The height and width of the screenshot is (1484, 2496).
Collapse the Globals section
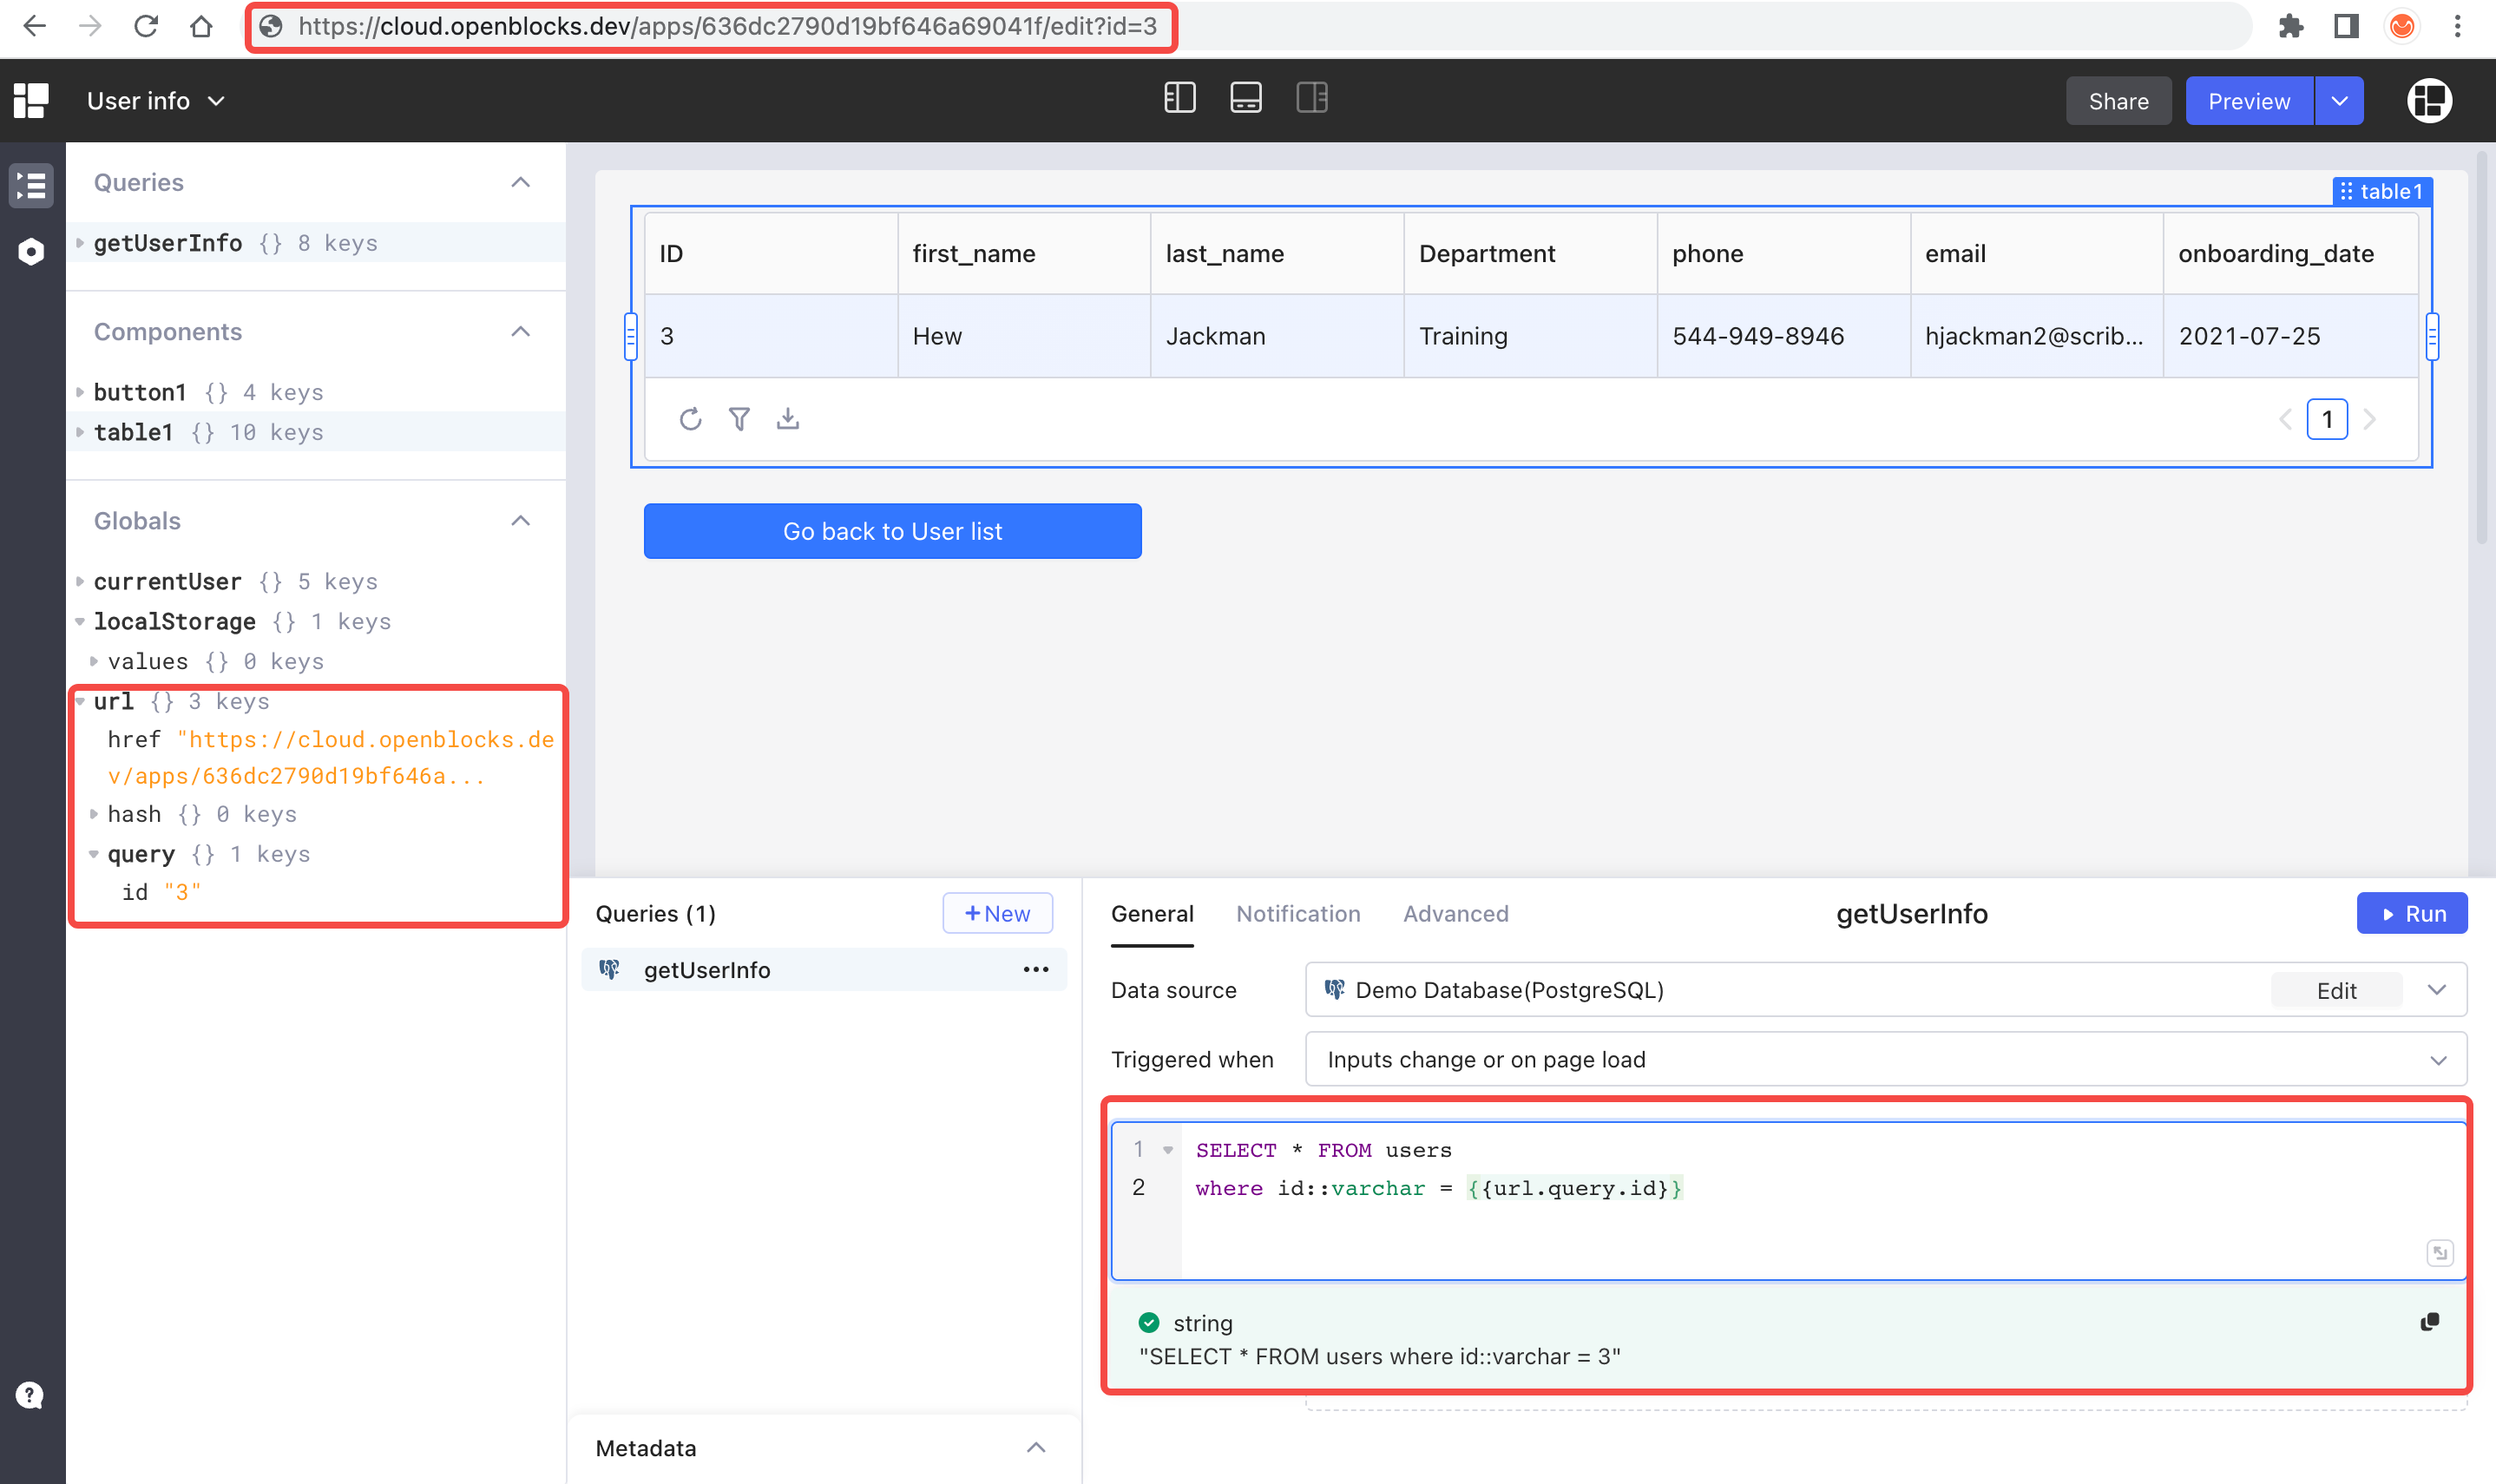click(x=521, y=521)
